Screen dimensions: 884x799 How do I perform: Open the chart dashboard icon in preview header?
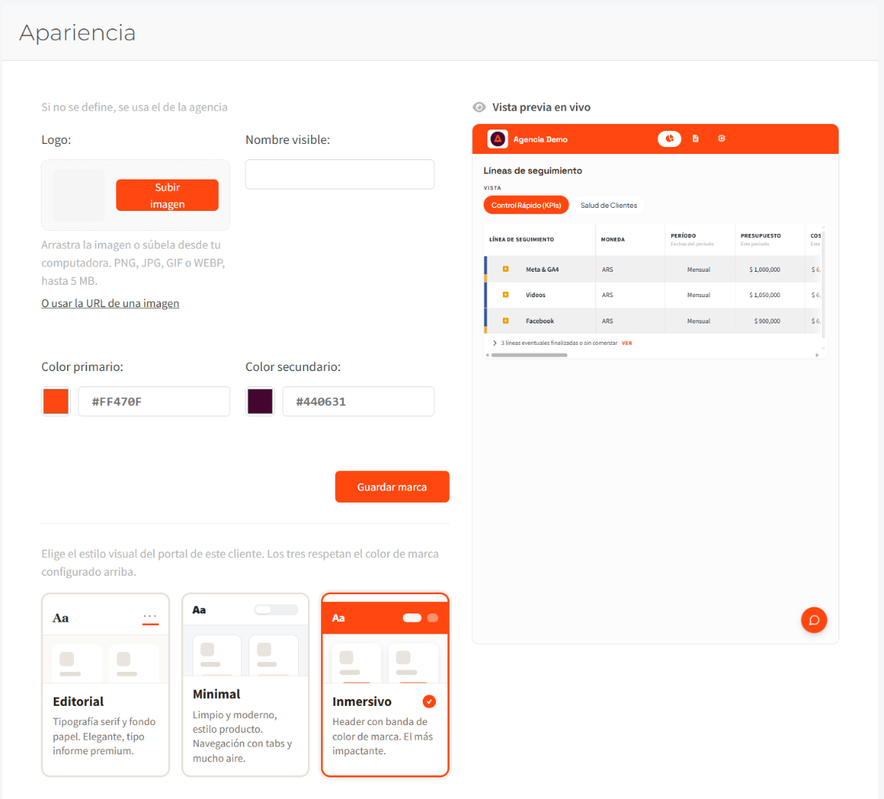669,139
